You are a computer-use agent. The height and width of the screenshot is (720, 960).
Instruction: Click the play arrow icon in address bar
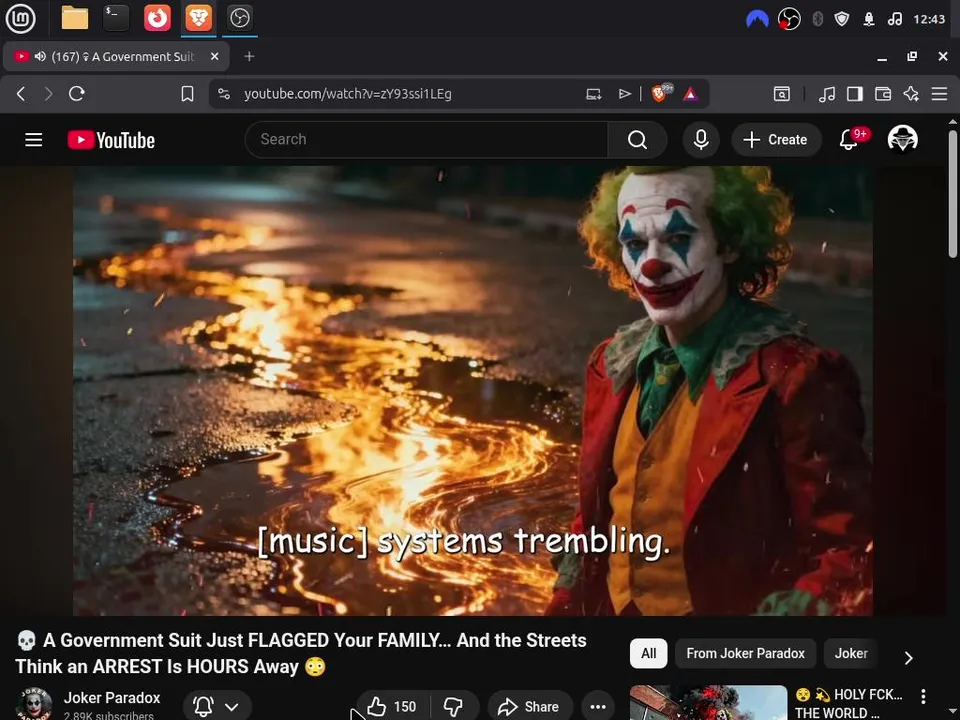(624, 94)
